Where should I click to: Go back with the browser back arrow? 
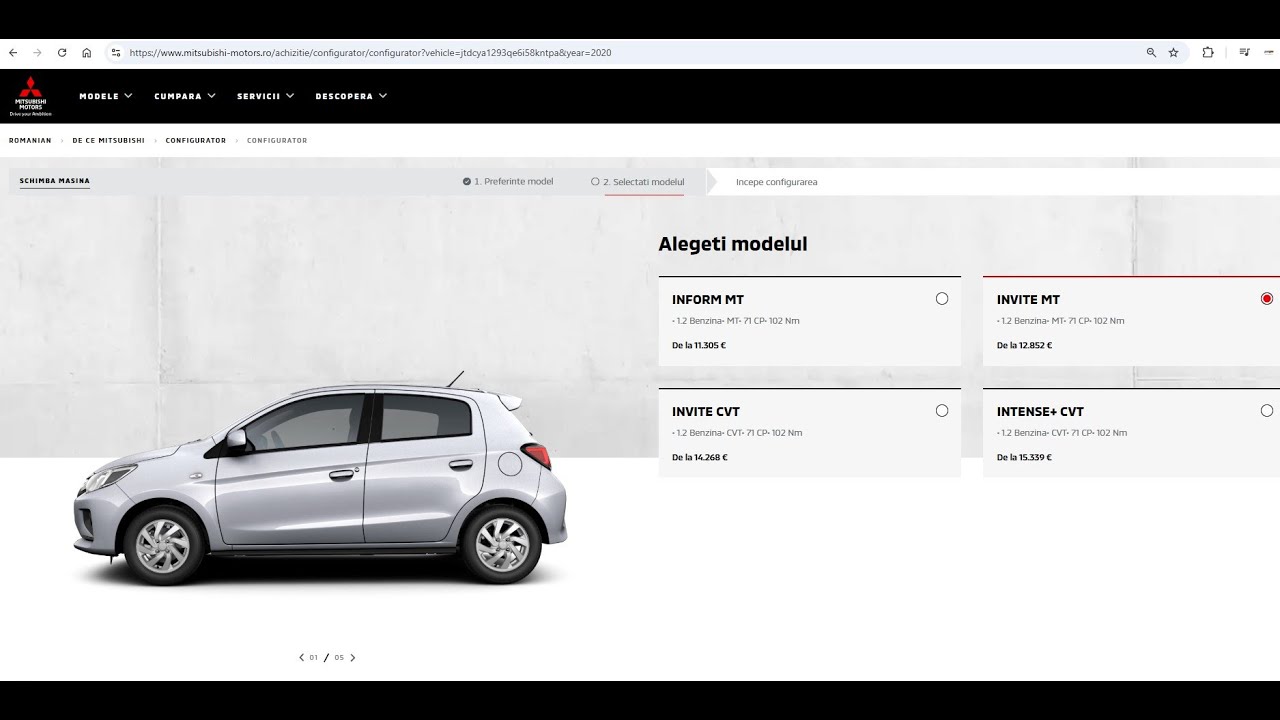[x=13, y=53]
